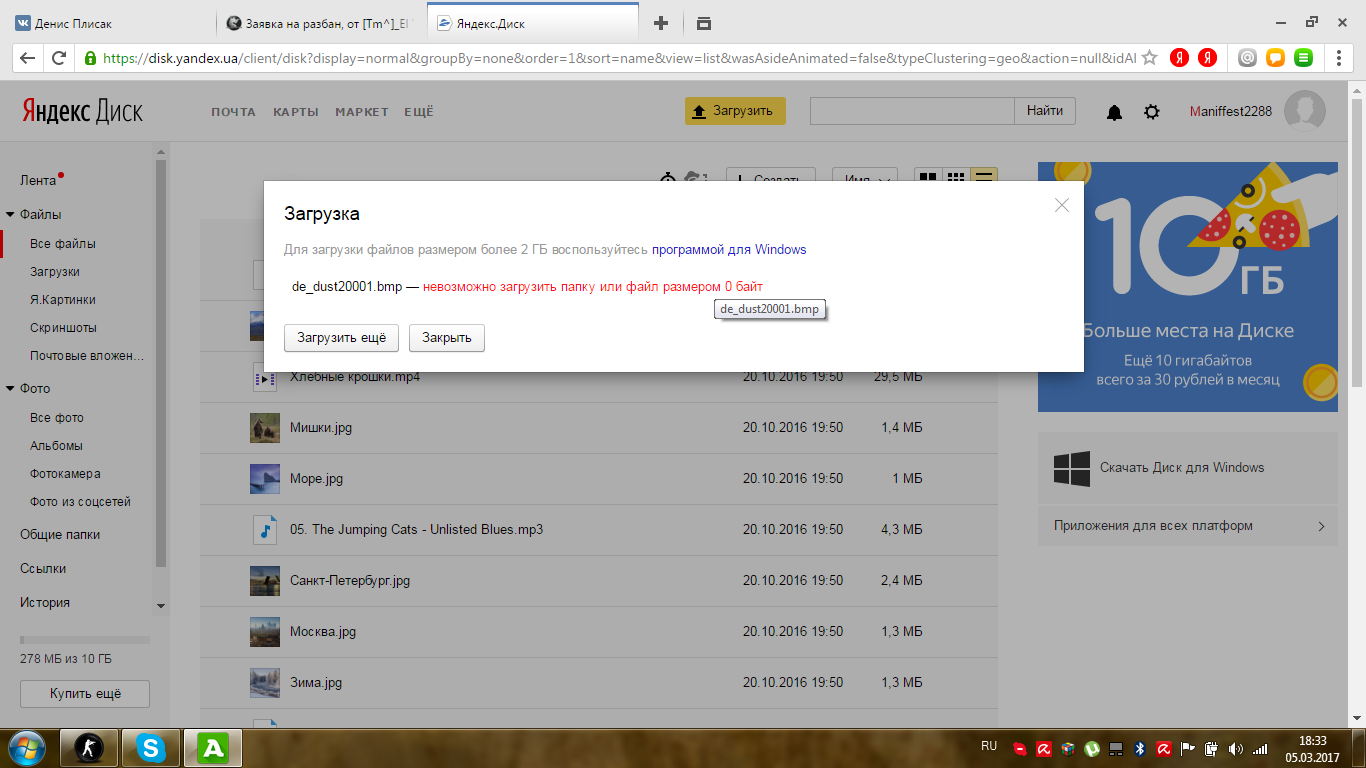This screenshot has height=768, width=1366.
Task: Switch to small tiles view icon
Action: click(956, 179)
